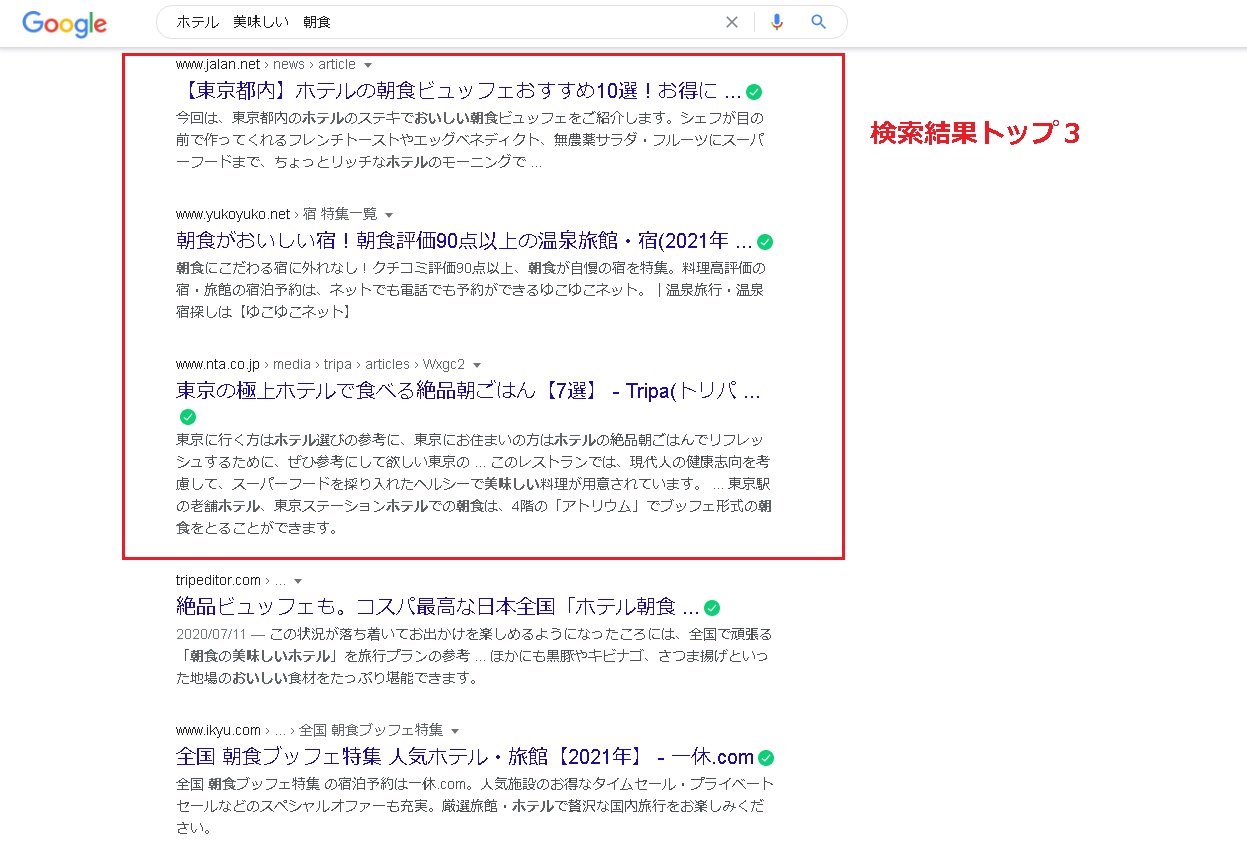Open 全国 朝食ブッフェ特集 一休.com link

[464, 757]
